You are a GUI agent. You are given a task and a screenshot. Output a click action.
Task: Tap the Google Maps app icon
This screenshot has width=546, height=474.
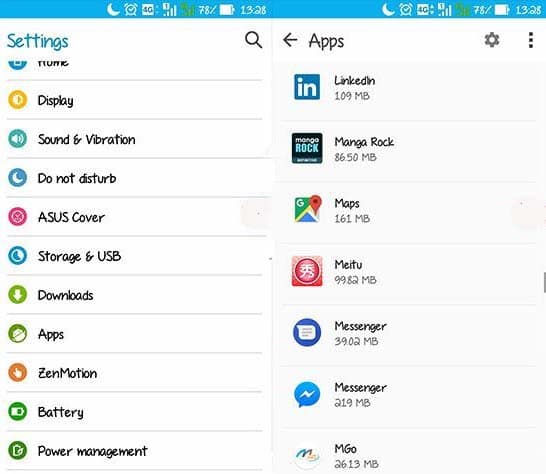[307, 209]
